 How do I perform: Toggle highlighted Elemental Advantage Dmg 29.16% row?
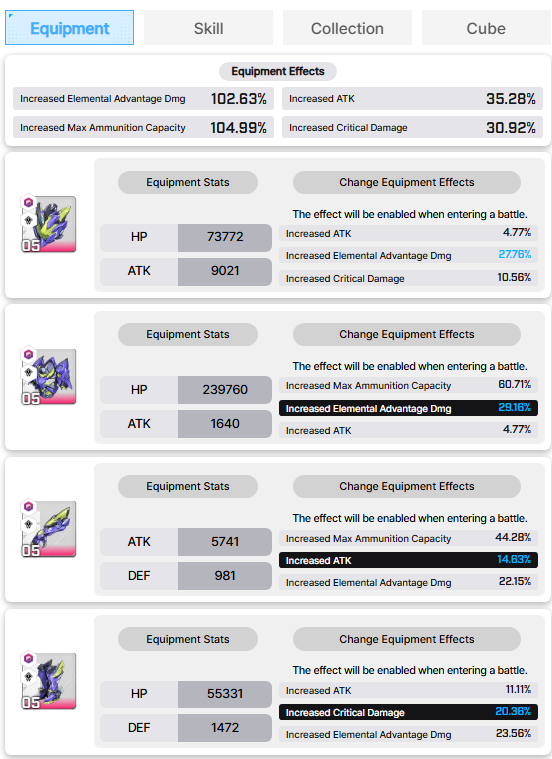point(408,408)
